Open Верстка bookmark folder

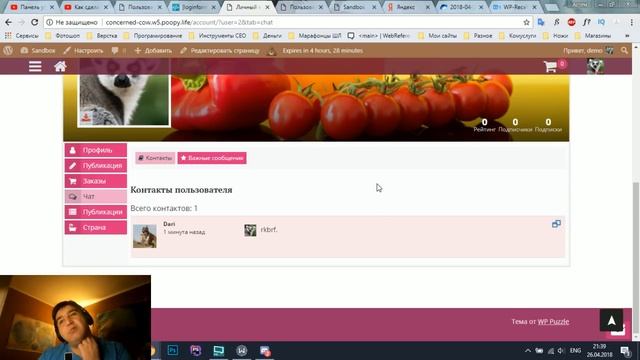102,36
